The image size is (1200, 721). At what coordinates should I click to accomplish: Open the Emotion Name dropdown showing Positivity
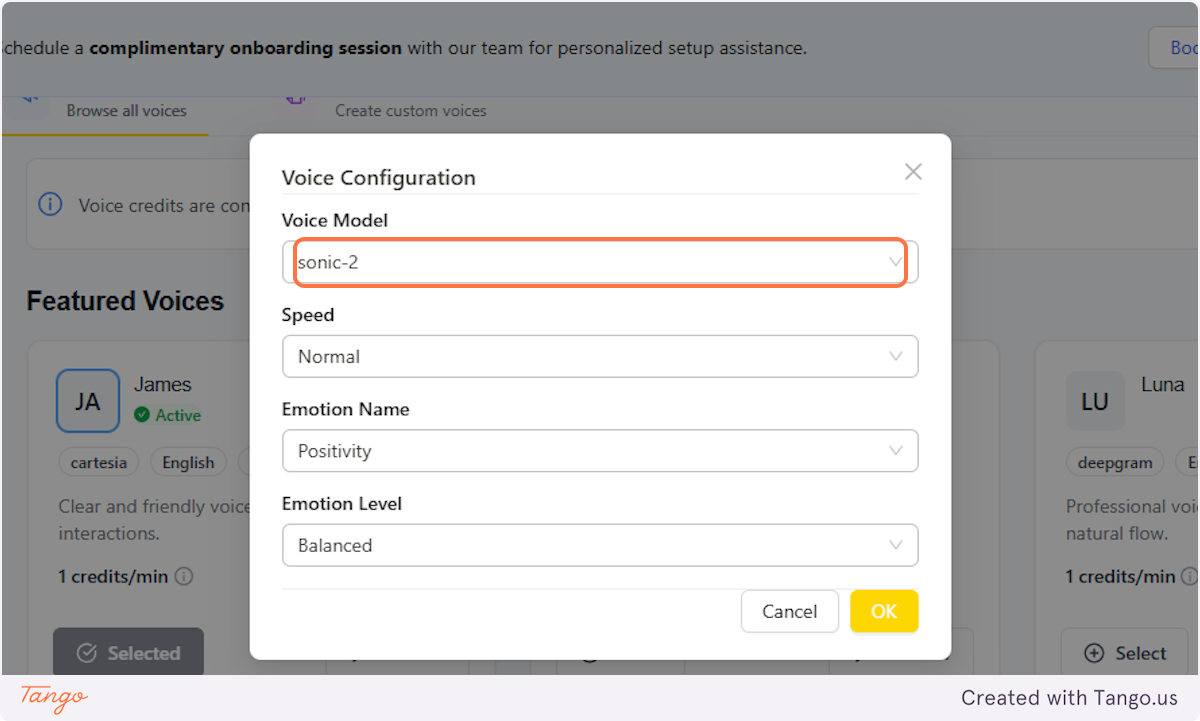point(600,451)
